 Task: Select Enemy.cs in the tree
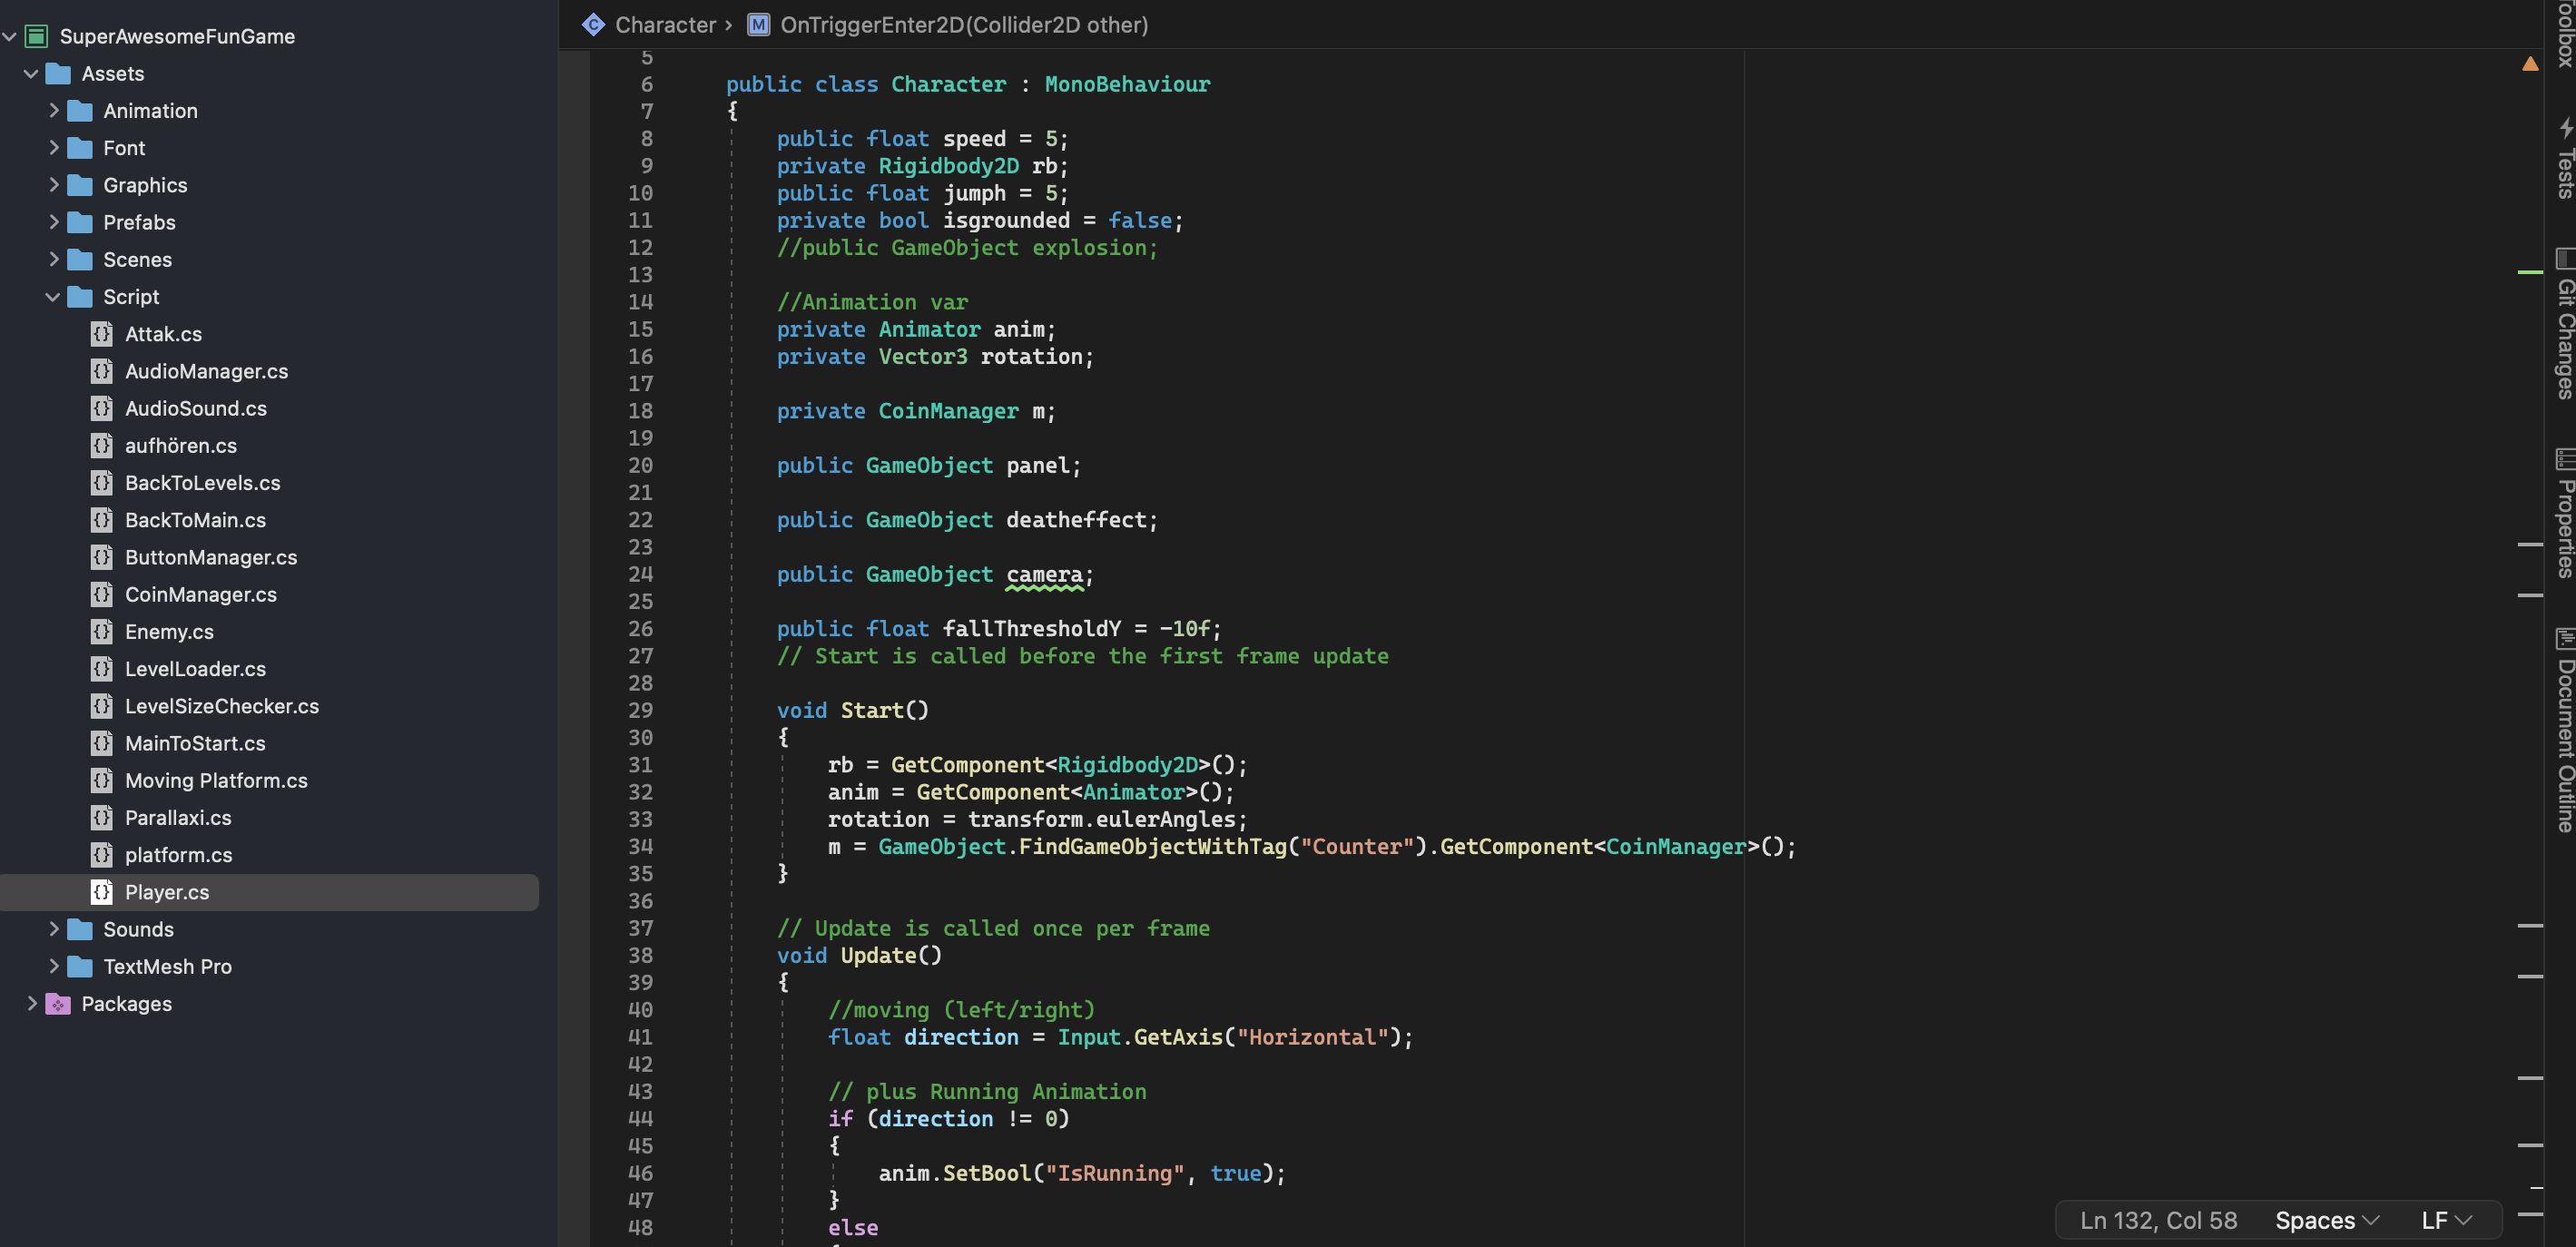[x=169, y=632]
